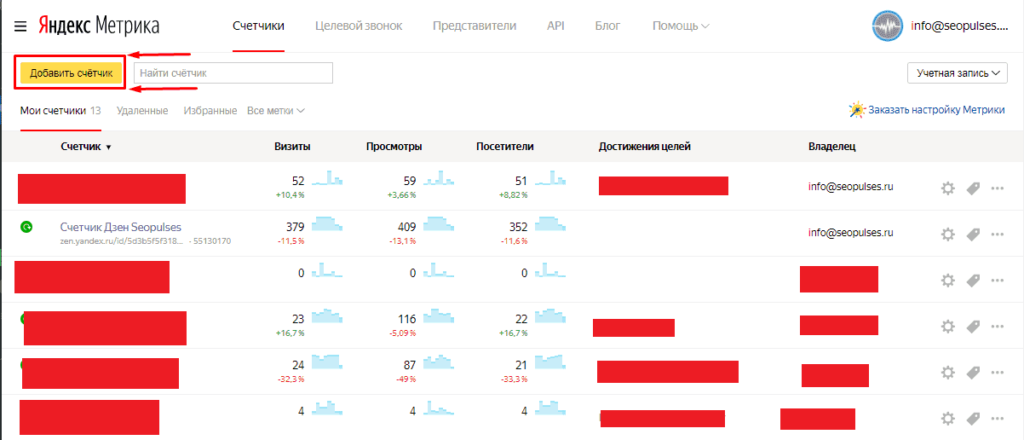This screenshot has width=1024, height=440.
Task: Click the Визиты column header
Action: (292, 147)
